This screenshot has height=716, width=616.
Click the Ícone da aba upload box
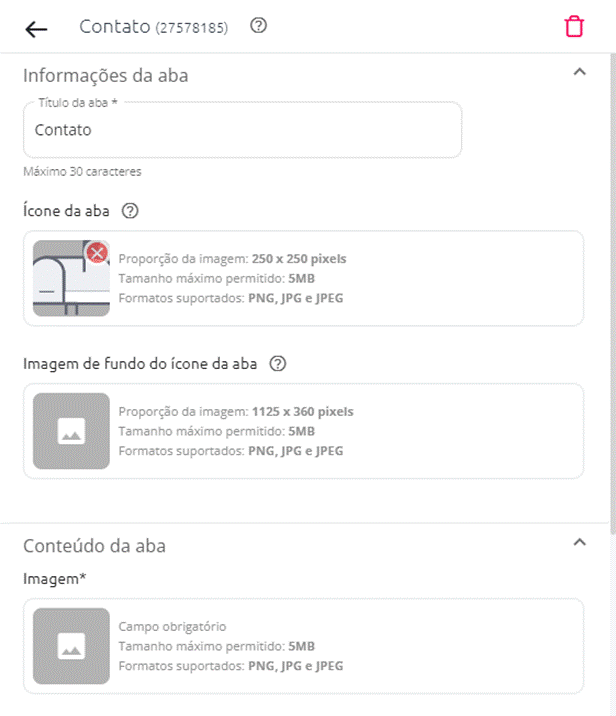click(x=304, y=278)
